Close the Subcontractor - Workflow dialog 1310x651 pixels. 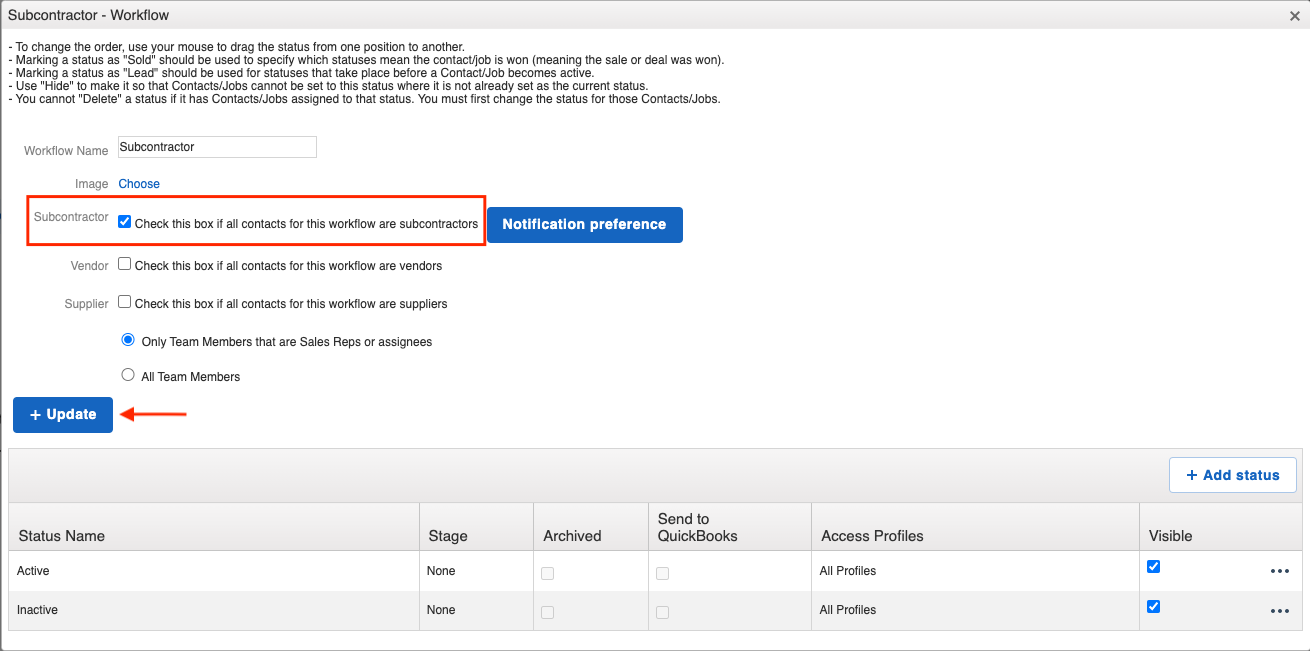[x=1295, y=16]
